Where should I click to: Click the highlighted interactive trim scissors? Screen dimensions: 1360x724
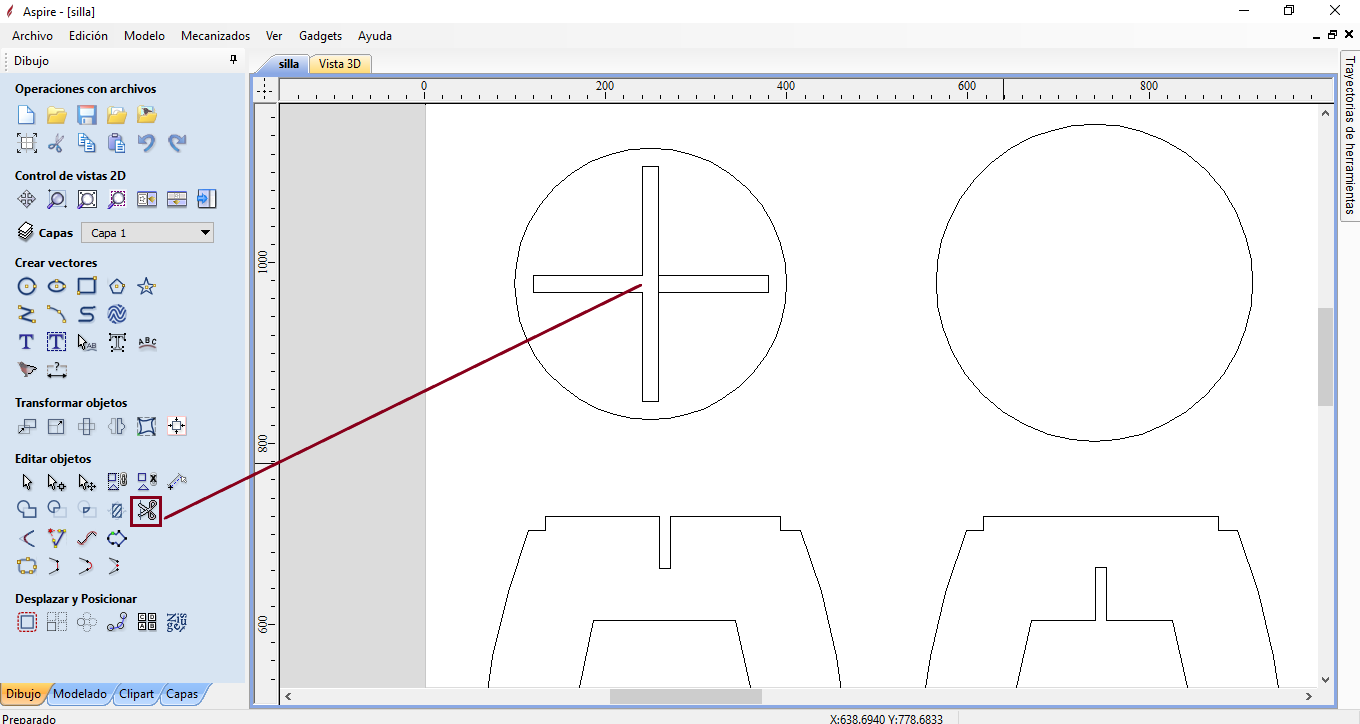coord(146,511)
